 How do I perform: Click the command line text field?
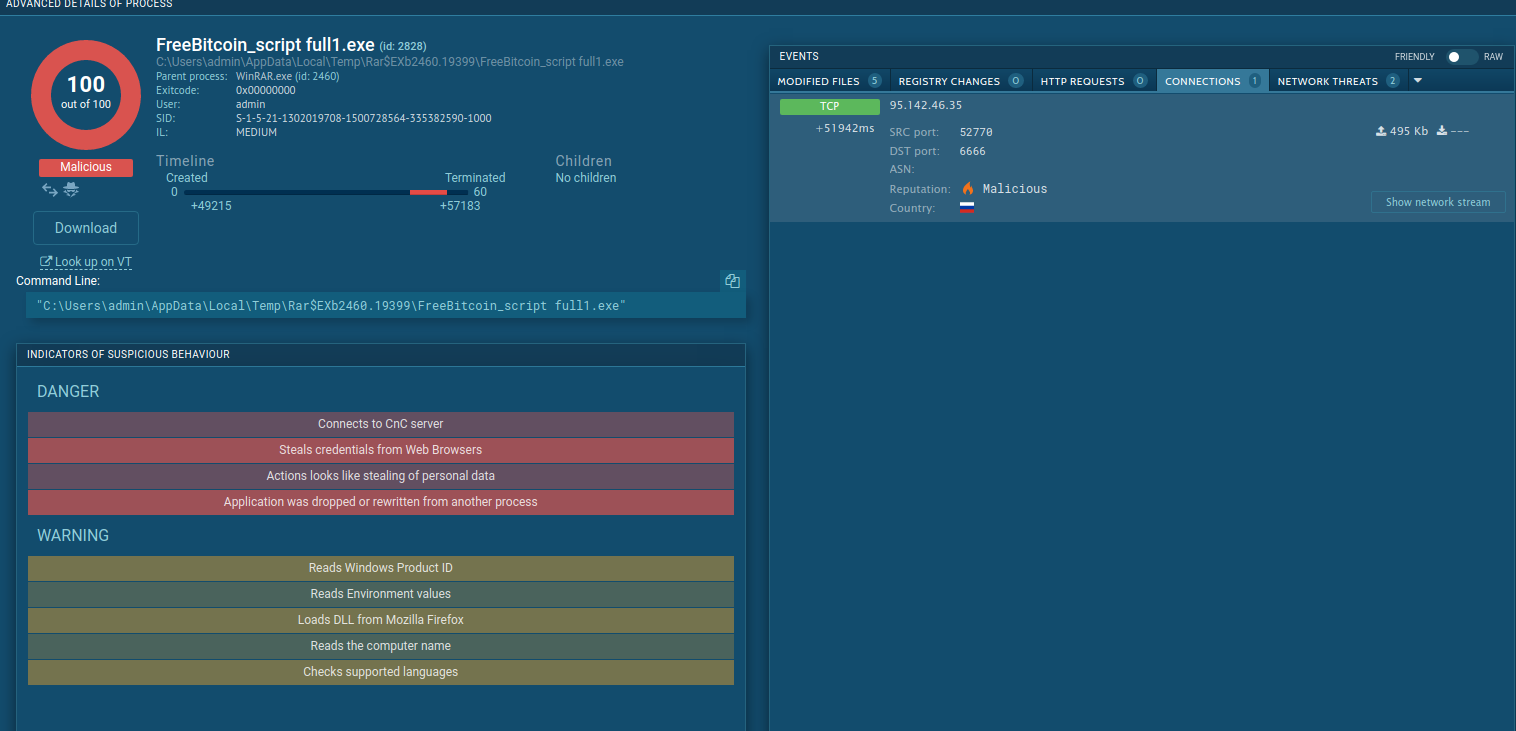pyautogui.click(x=380, y=306)
